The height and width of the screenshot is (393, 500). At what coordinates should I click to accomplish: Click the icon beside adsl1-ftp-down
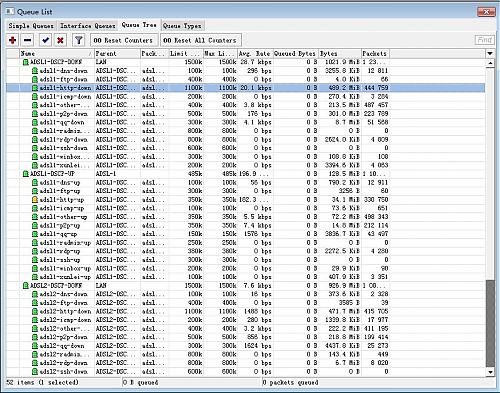point(35,79)
